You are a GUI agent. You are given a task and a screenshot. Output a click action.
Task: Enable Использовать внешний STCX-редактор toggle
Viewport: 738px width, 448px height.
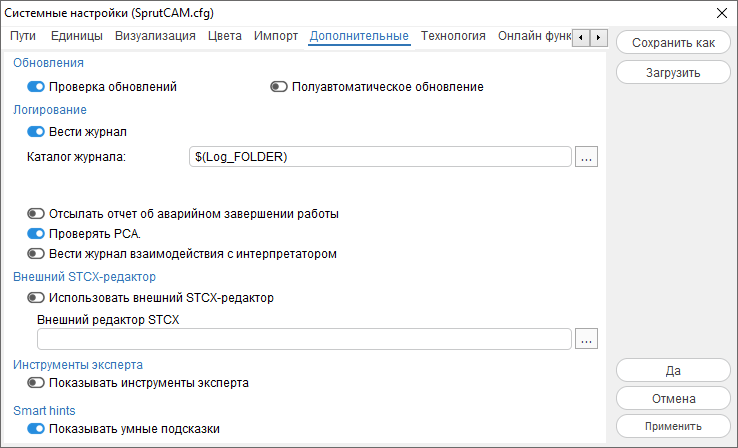[36, 298]
